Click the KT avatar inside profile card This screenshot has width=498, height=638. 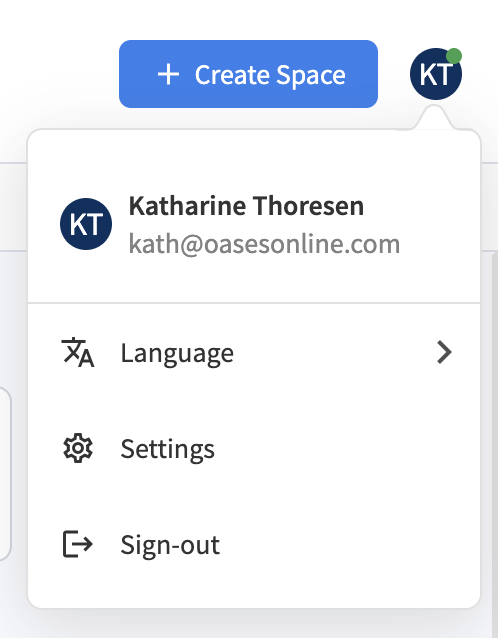(x=86, y=224)
